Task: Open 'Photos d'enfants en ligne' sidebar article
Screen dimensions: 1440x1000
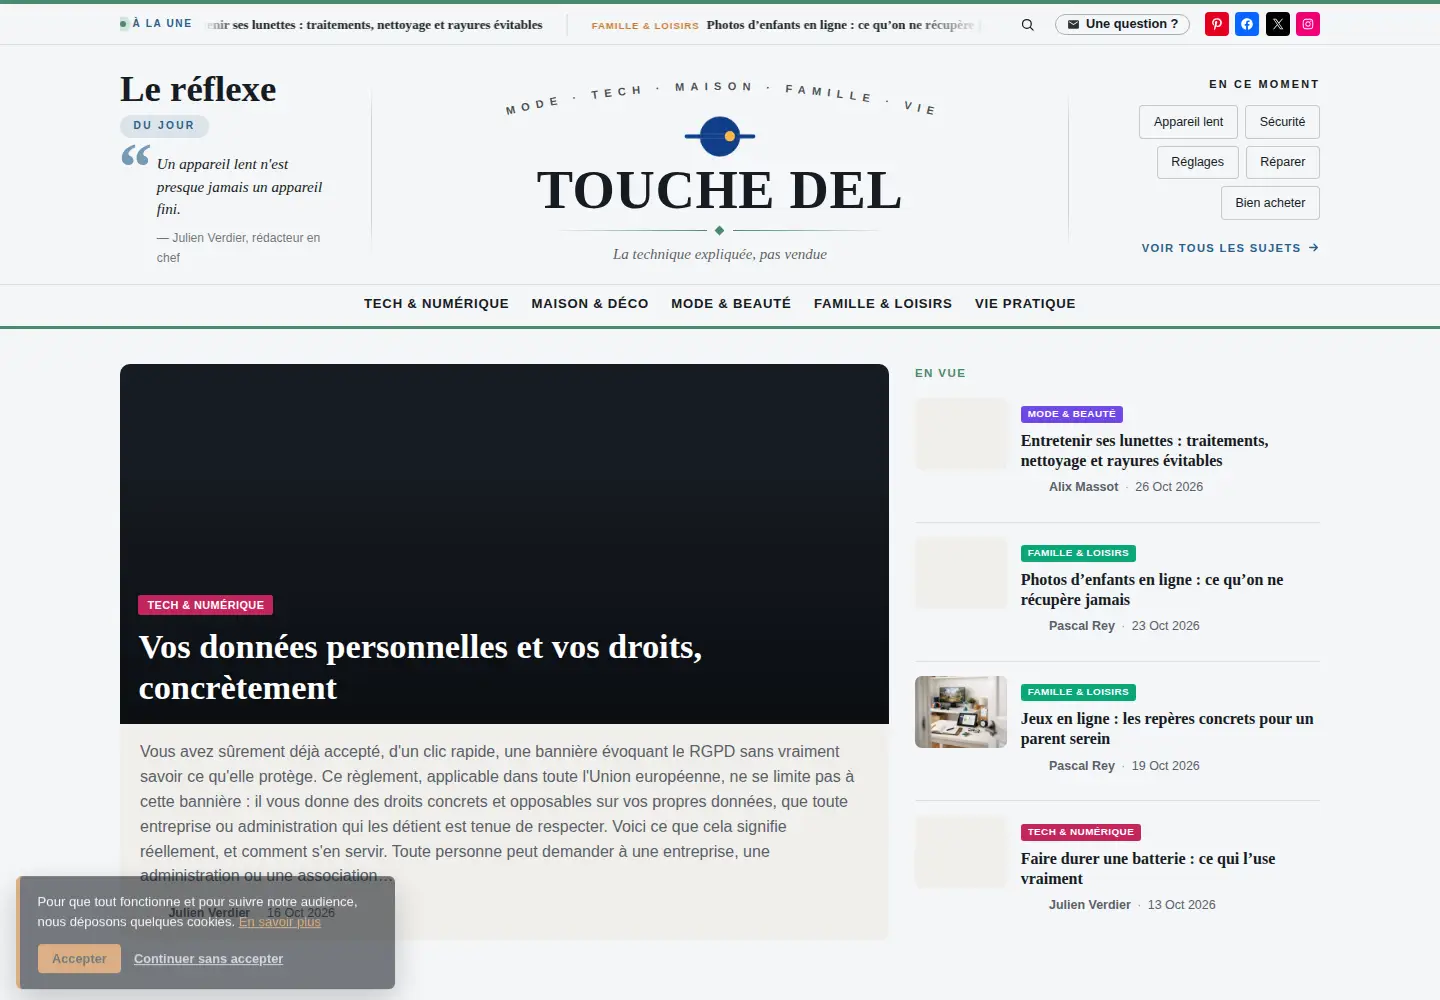Action: [1152, 590]
